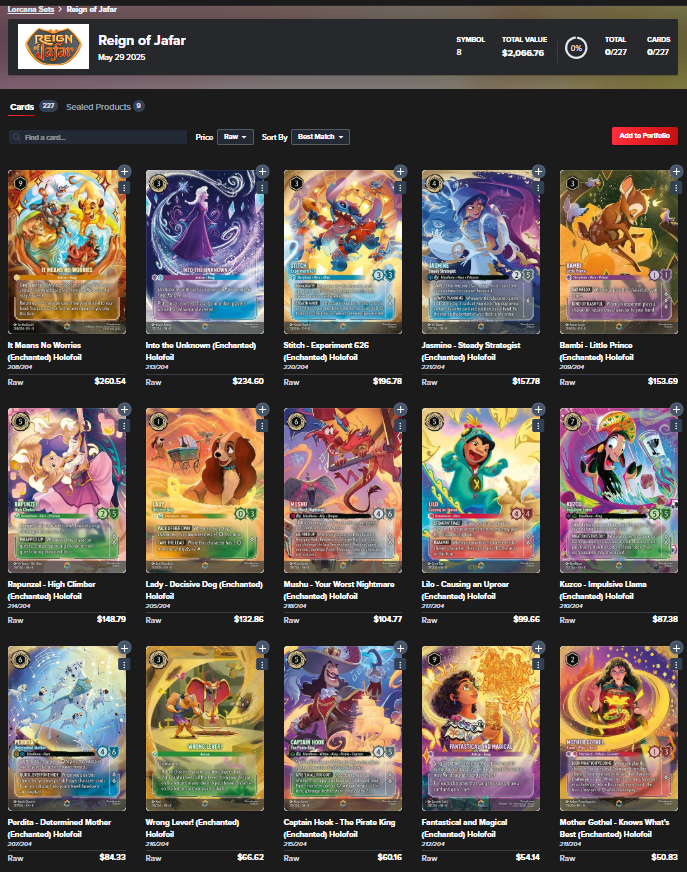Image resolution: width=687 pixels, height=872 pixels.
Task: Click the $2,066.76 total value
Action: pyautogui.click(x=523, y=53)
